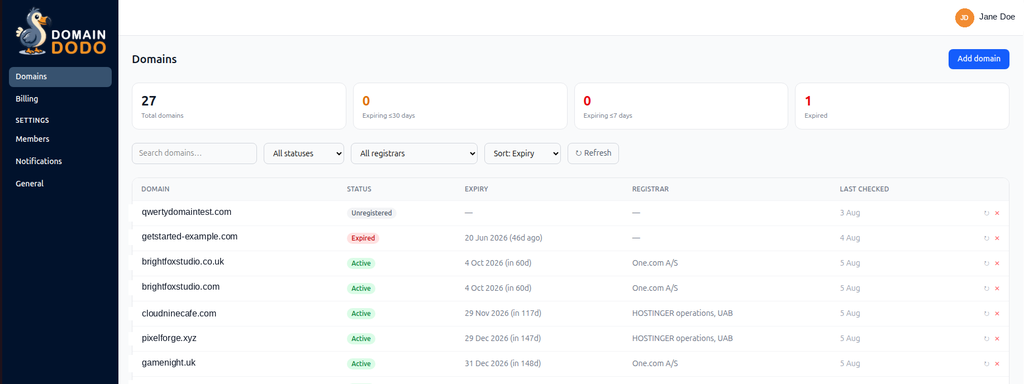
Task: Delete brightfoxstudio.com with red x
Action: [x=997, y=288]
